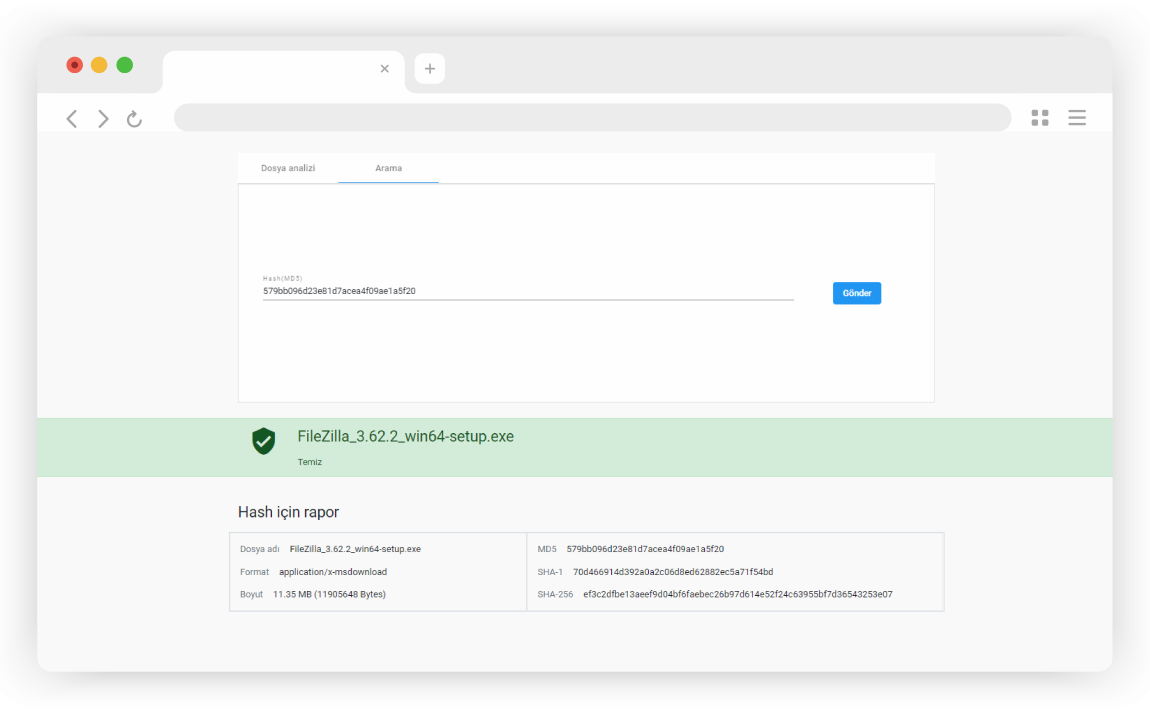The height and width of the screenshot is (711, 1150).
Task: Click the Hash için rapor heading
Action: (x=288, y=512)
